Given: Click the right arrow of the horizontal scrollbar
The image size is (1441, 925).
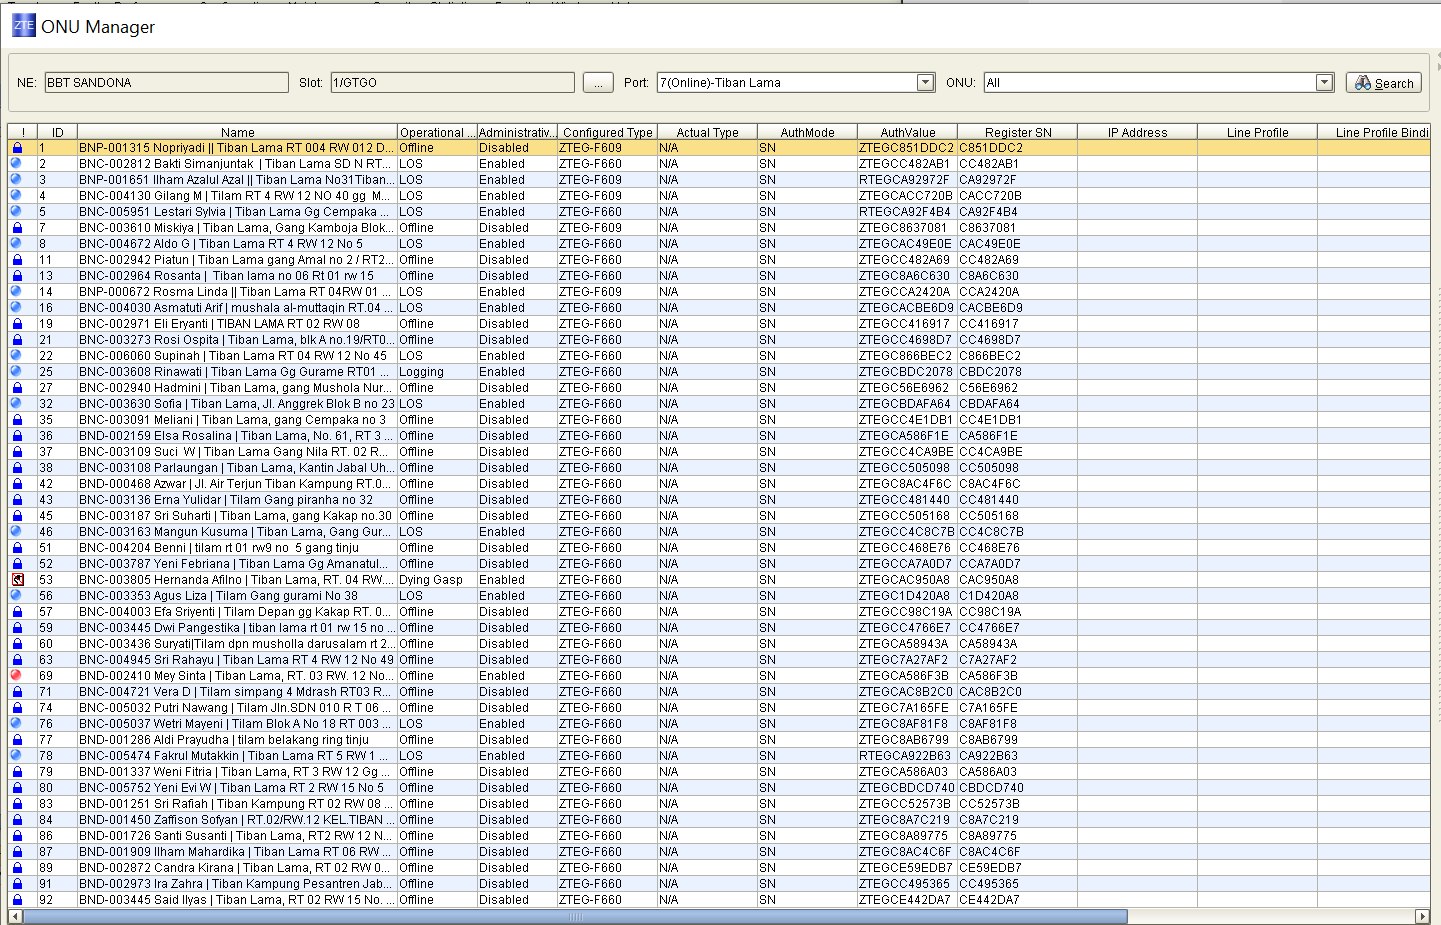Looking at the screenshot, I should (1422, 917).
